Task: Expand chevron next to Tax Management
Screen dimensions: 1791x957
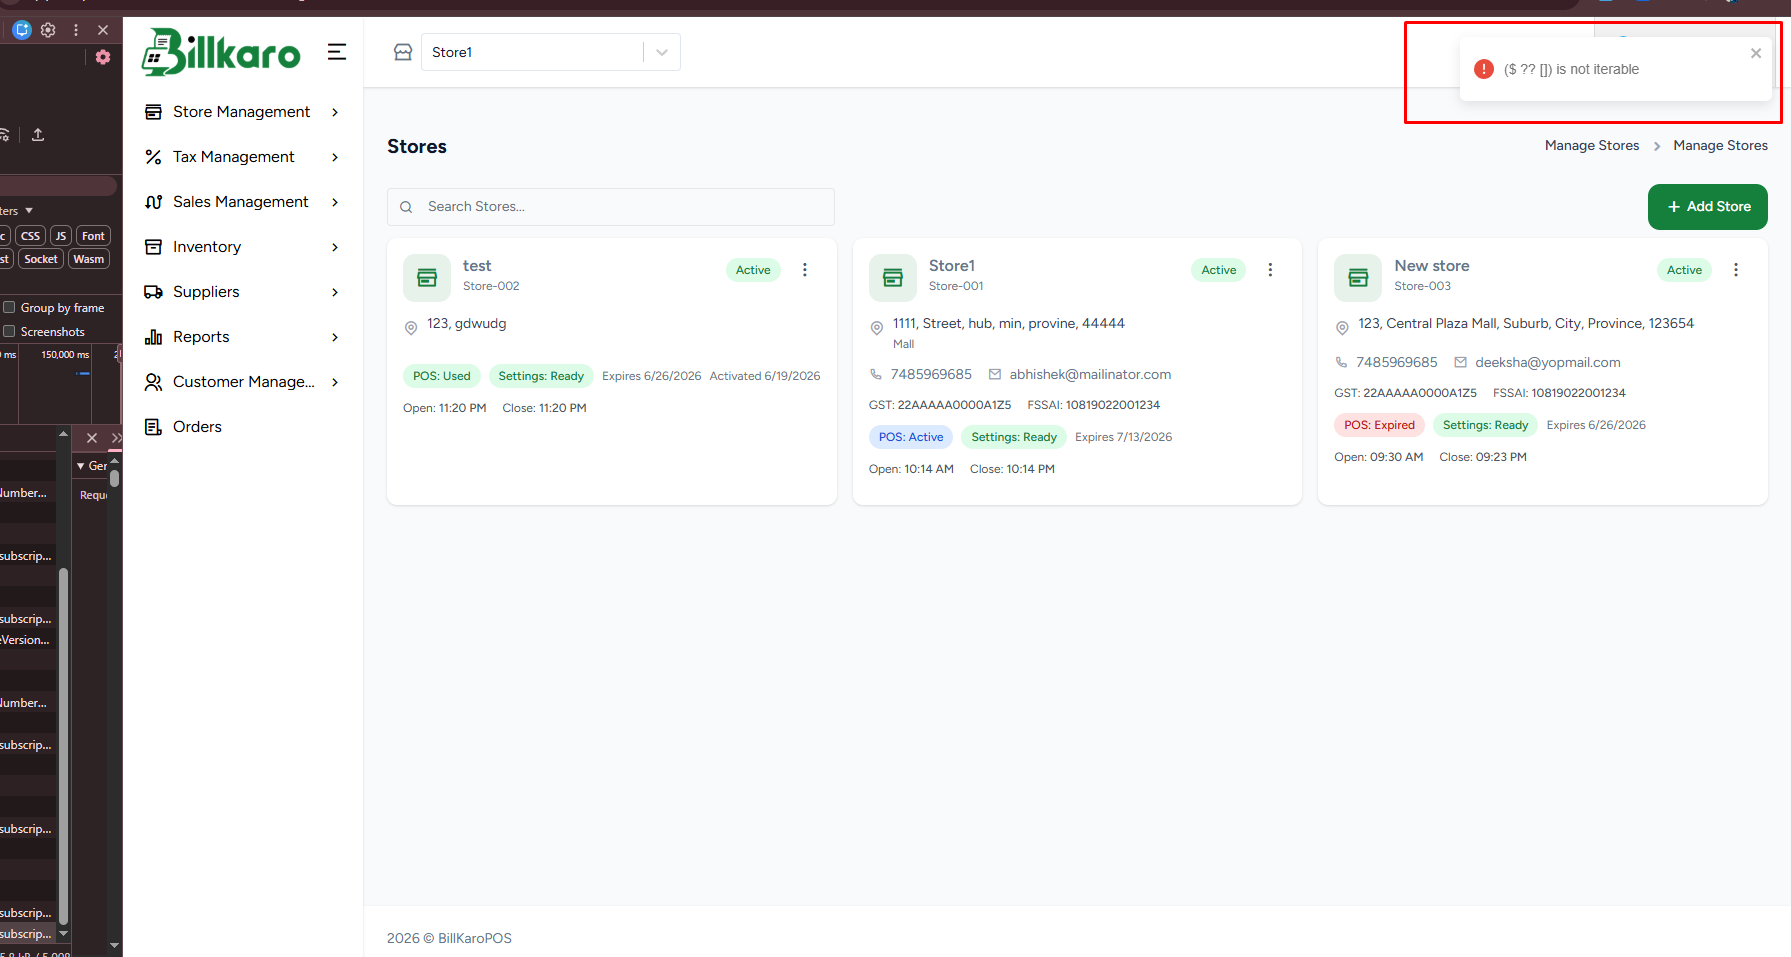Action: [x=335, y=157]
